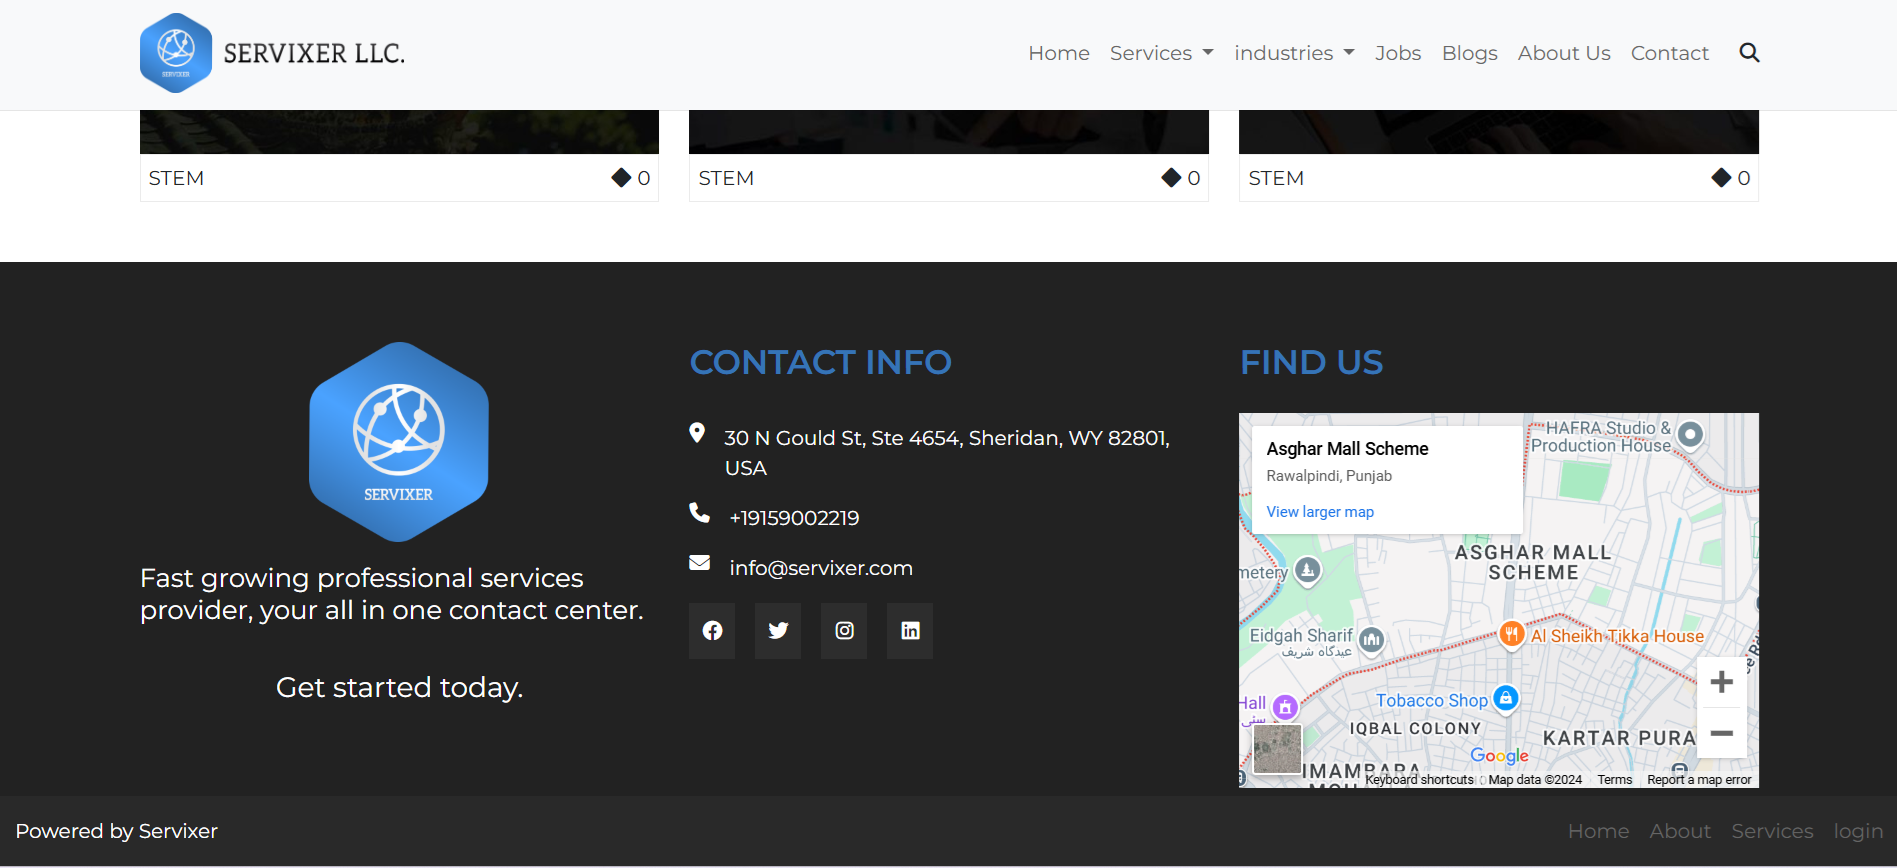The height and width of the screenshot is (868, 1897).
Task: Open the Instagram social icon
Action: (x=844, y=631)
